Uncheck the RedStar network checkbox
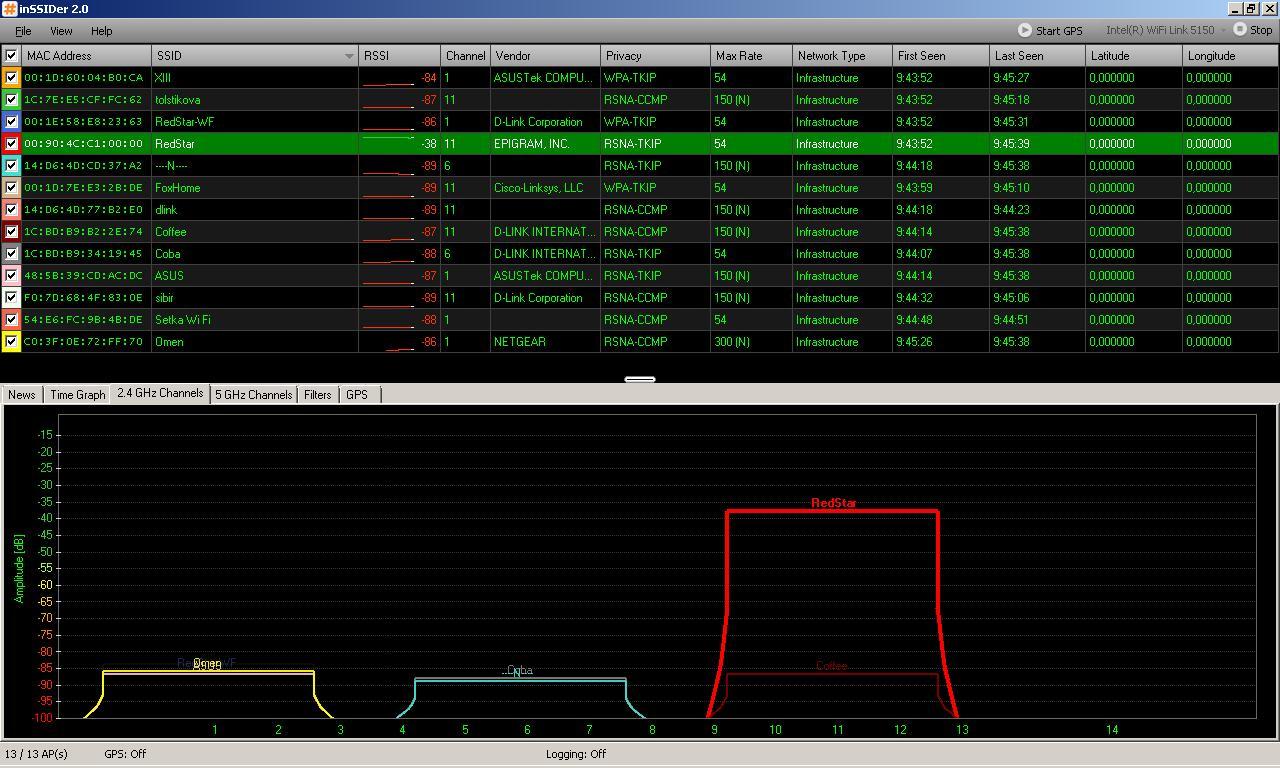This screenshot has width=1280, height=768. click(11, 144)
